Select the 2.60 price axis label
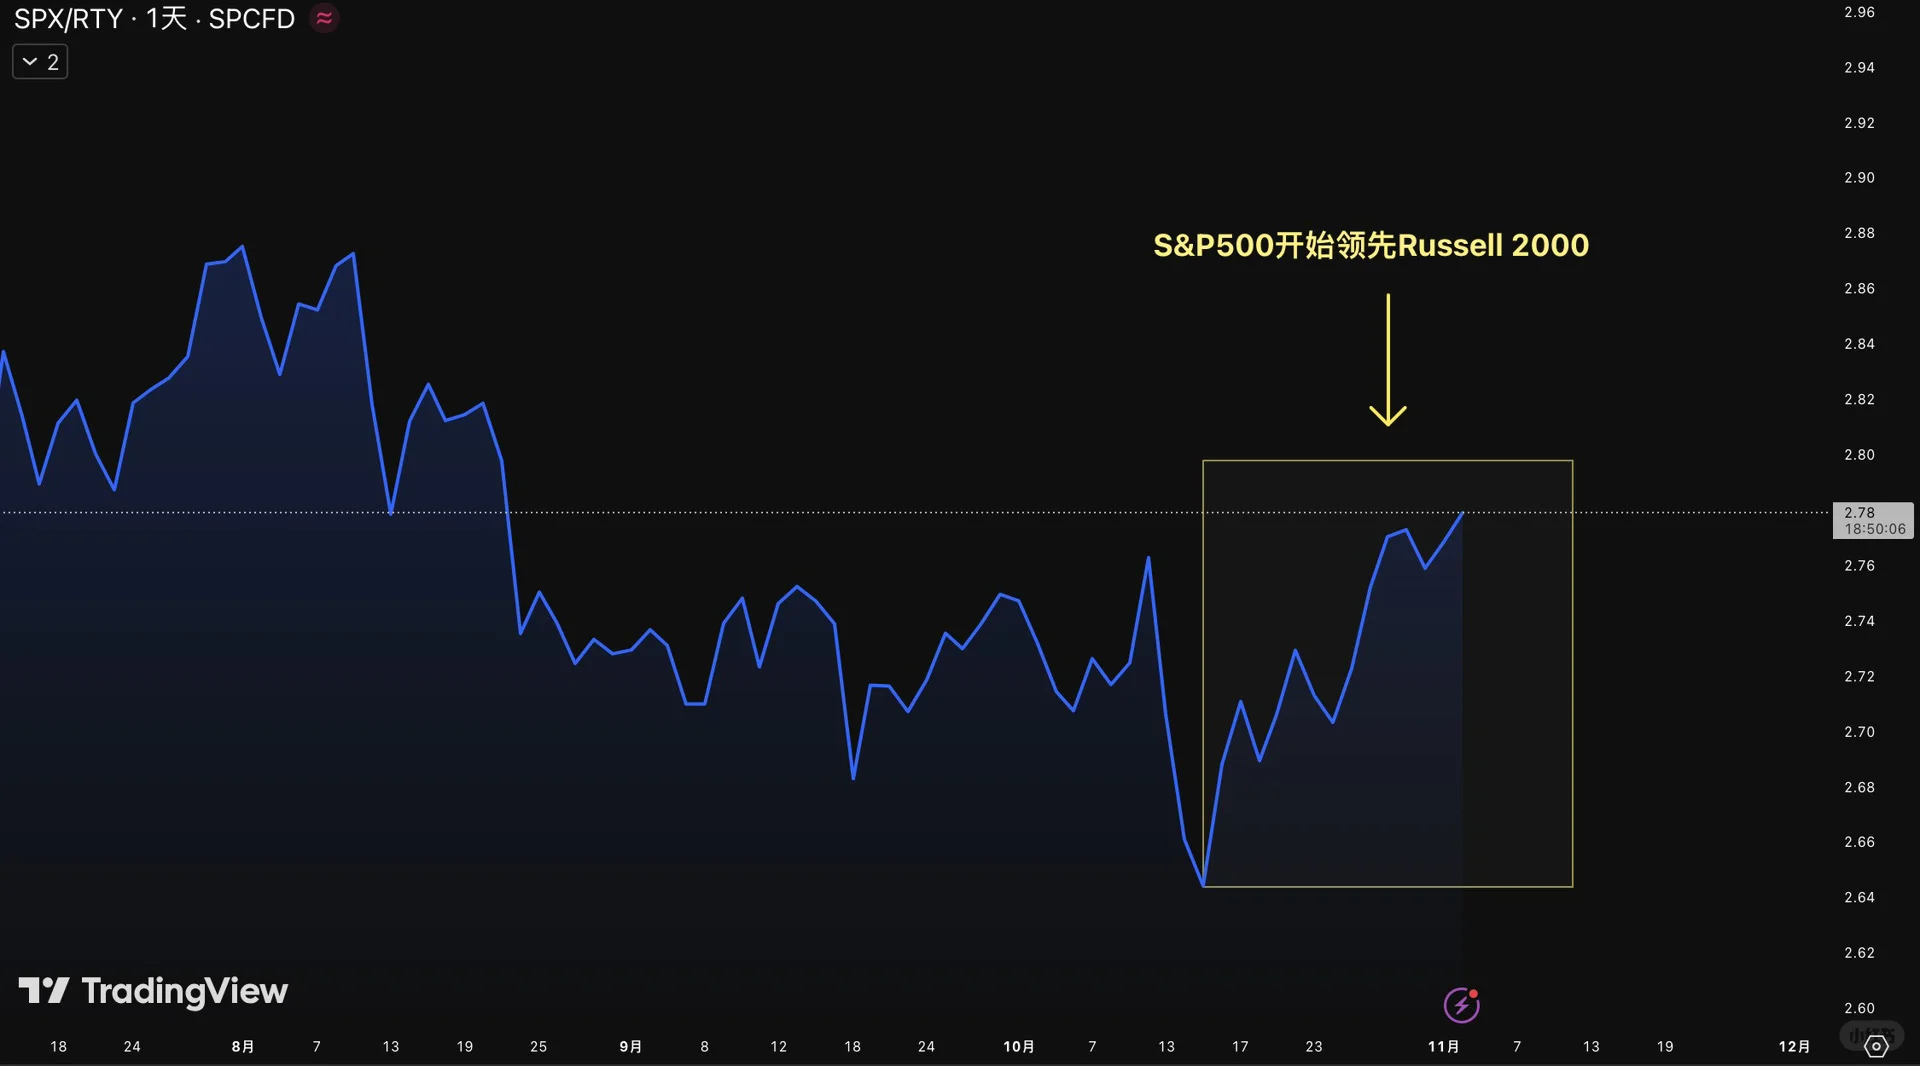Viewport: 1920px width, 1066px height. point(1859,1008)
